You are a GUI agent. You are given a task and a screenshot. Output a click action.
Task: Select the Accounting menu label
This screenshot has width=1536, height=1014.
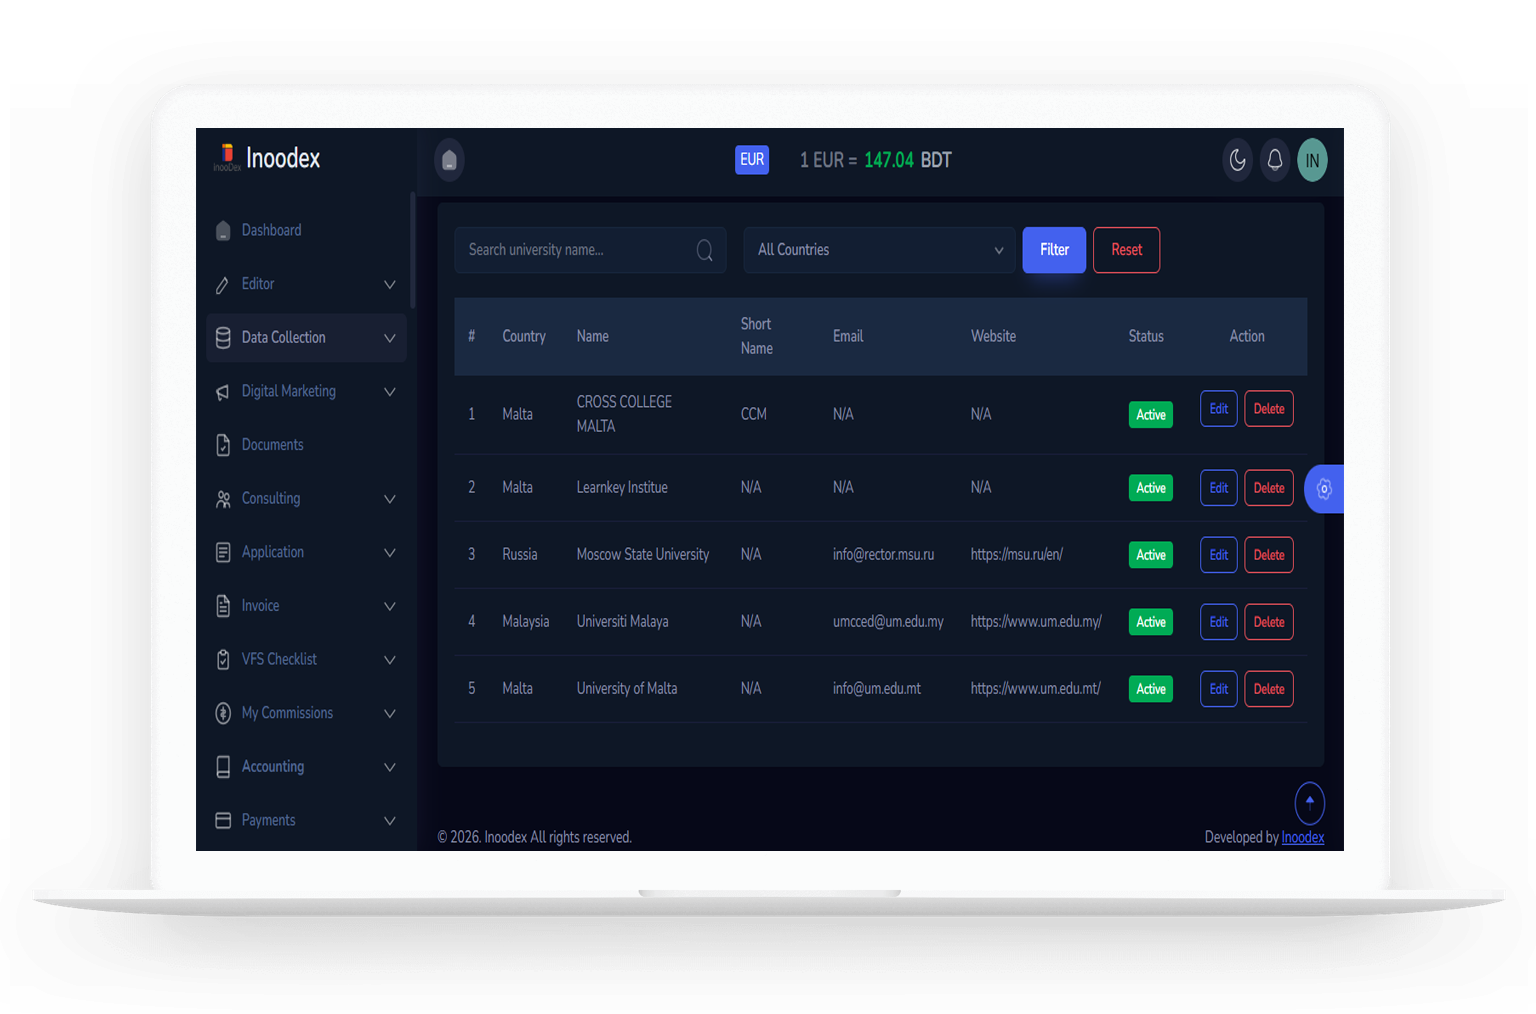point(273,766)
